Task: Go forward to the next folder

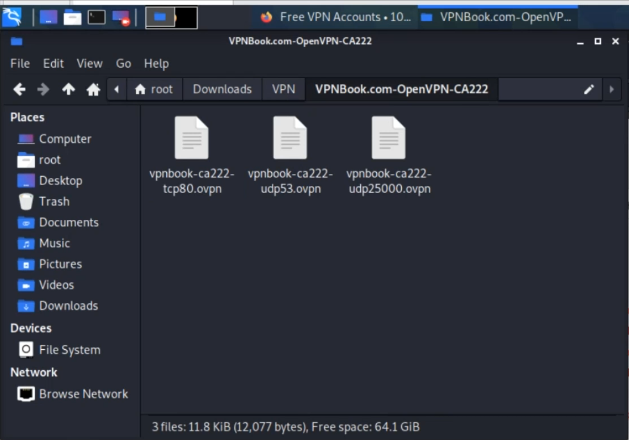Action: coord(43,89)
